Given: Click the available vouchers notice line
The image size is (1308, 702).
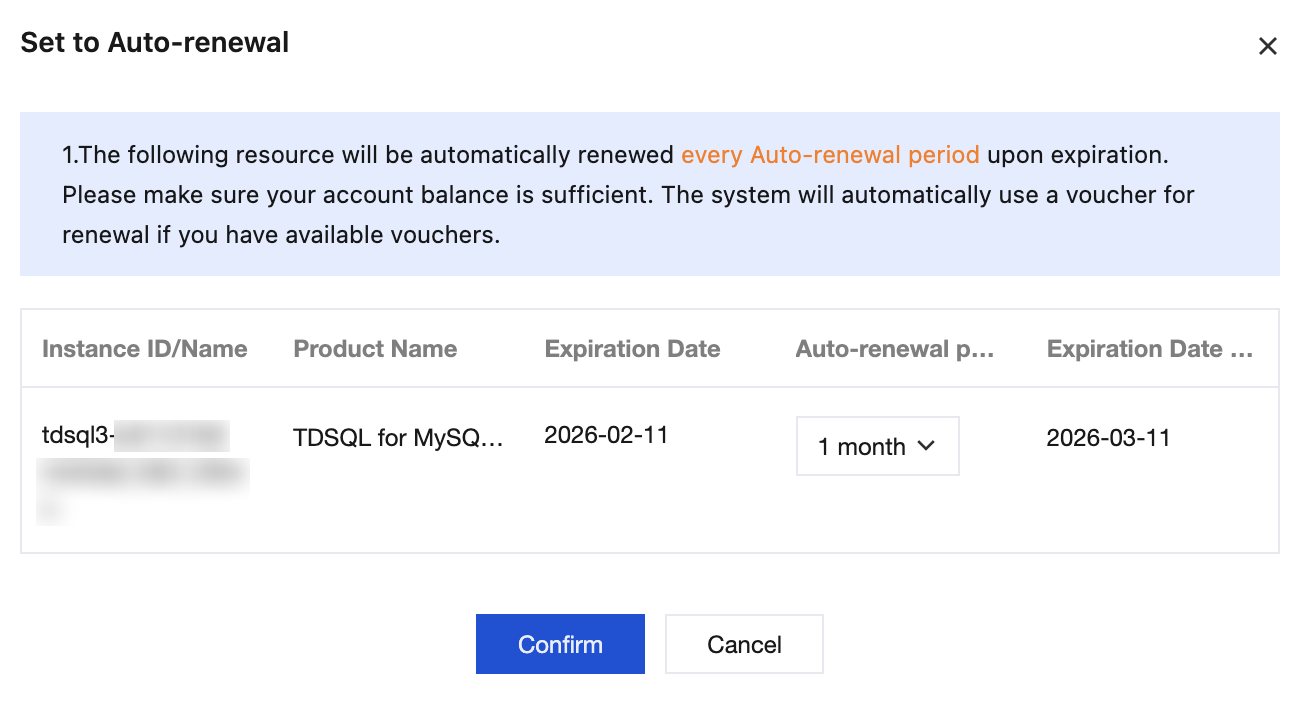Looking at the screenshot, I should click(x=280, y=235).
